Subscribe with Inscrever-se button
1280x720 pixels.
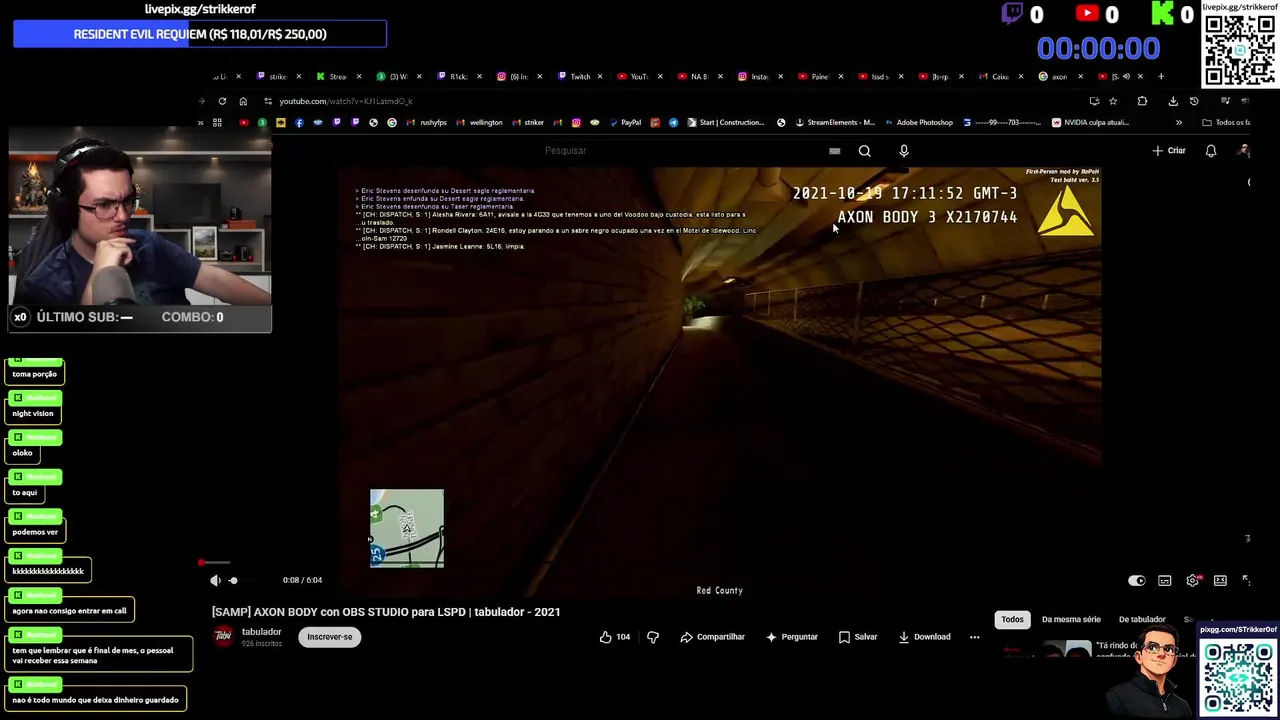[x=330, y=637]
